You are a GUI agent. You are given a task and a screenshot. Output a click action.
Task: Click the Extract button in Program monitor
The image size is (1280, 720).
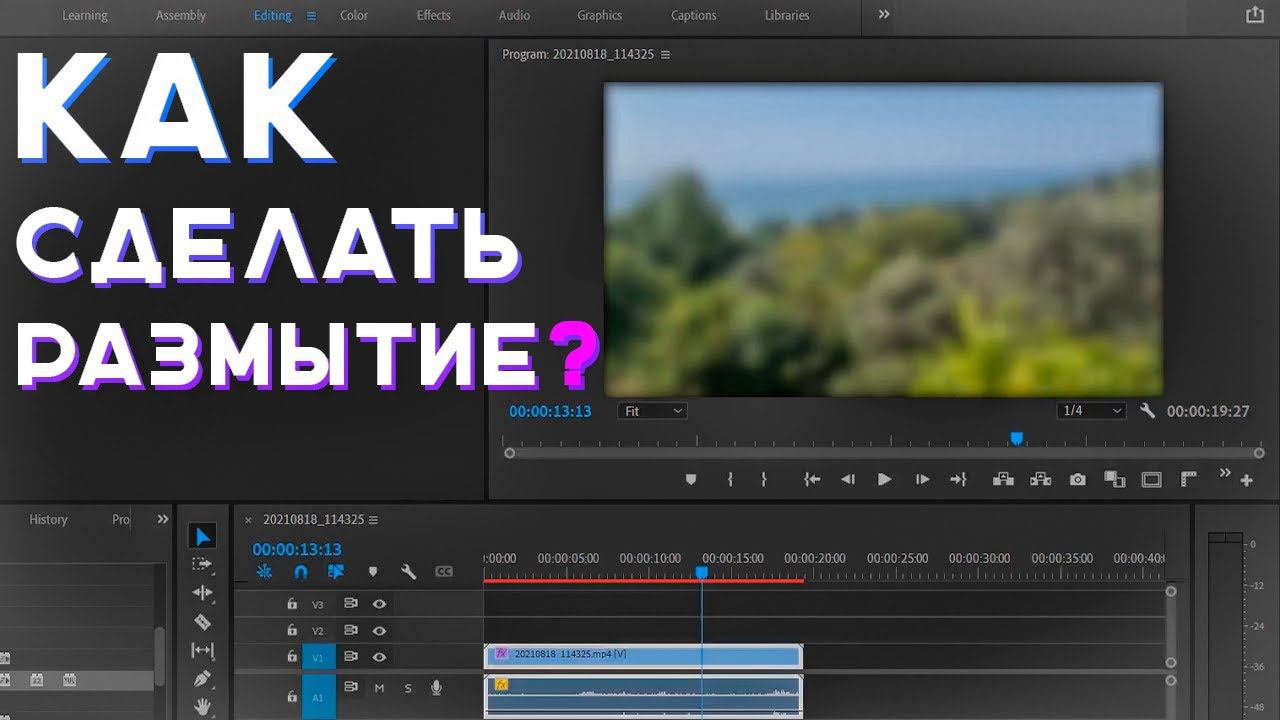1040,480
